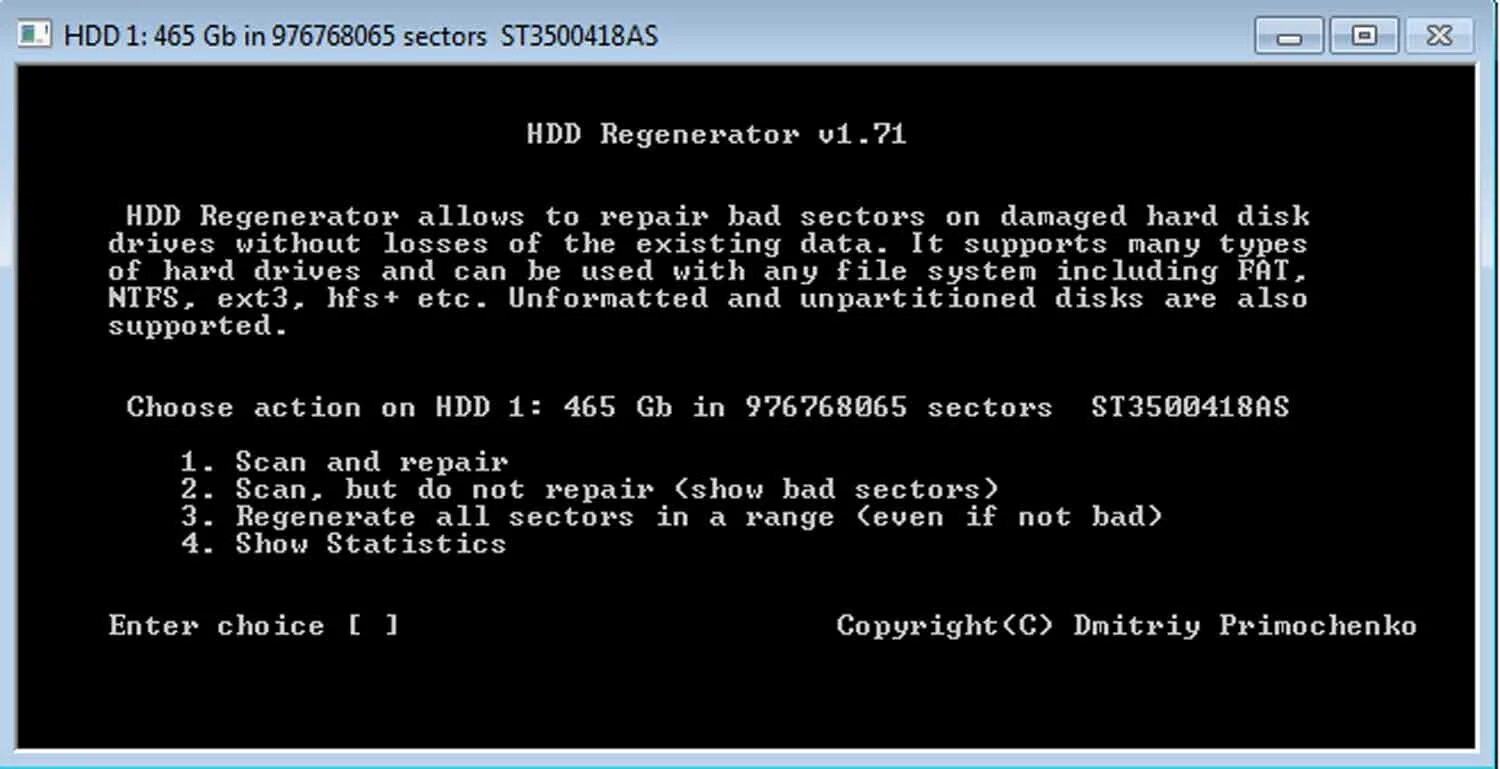The height and width of the screenshot is (769, 1500).
Task: Maximize the HDD Regenerator console window
Action: pyautogui.click(x=1364, y=37)
